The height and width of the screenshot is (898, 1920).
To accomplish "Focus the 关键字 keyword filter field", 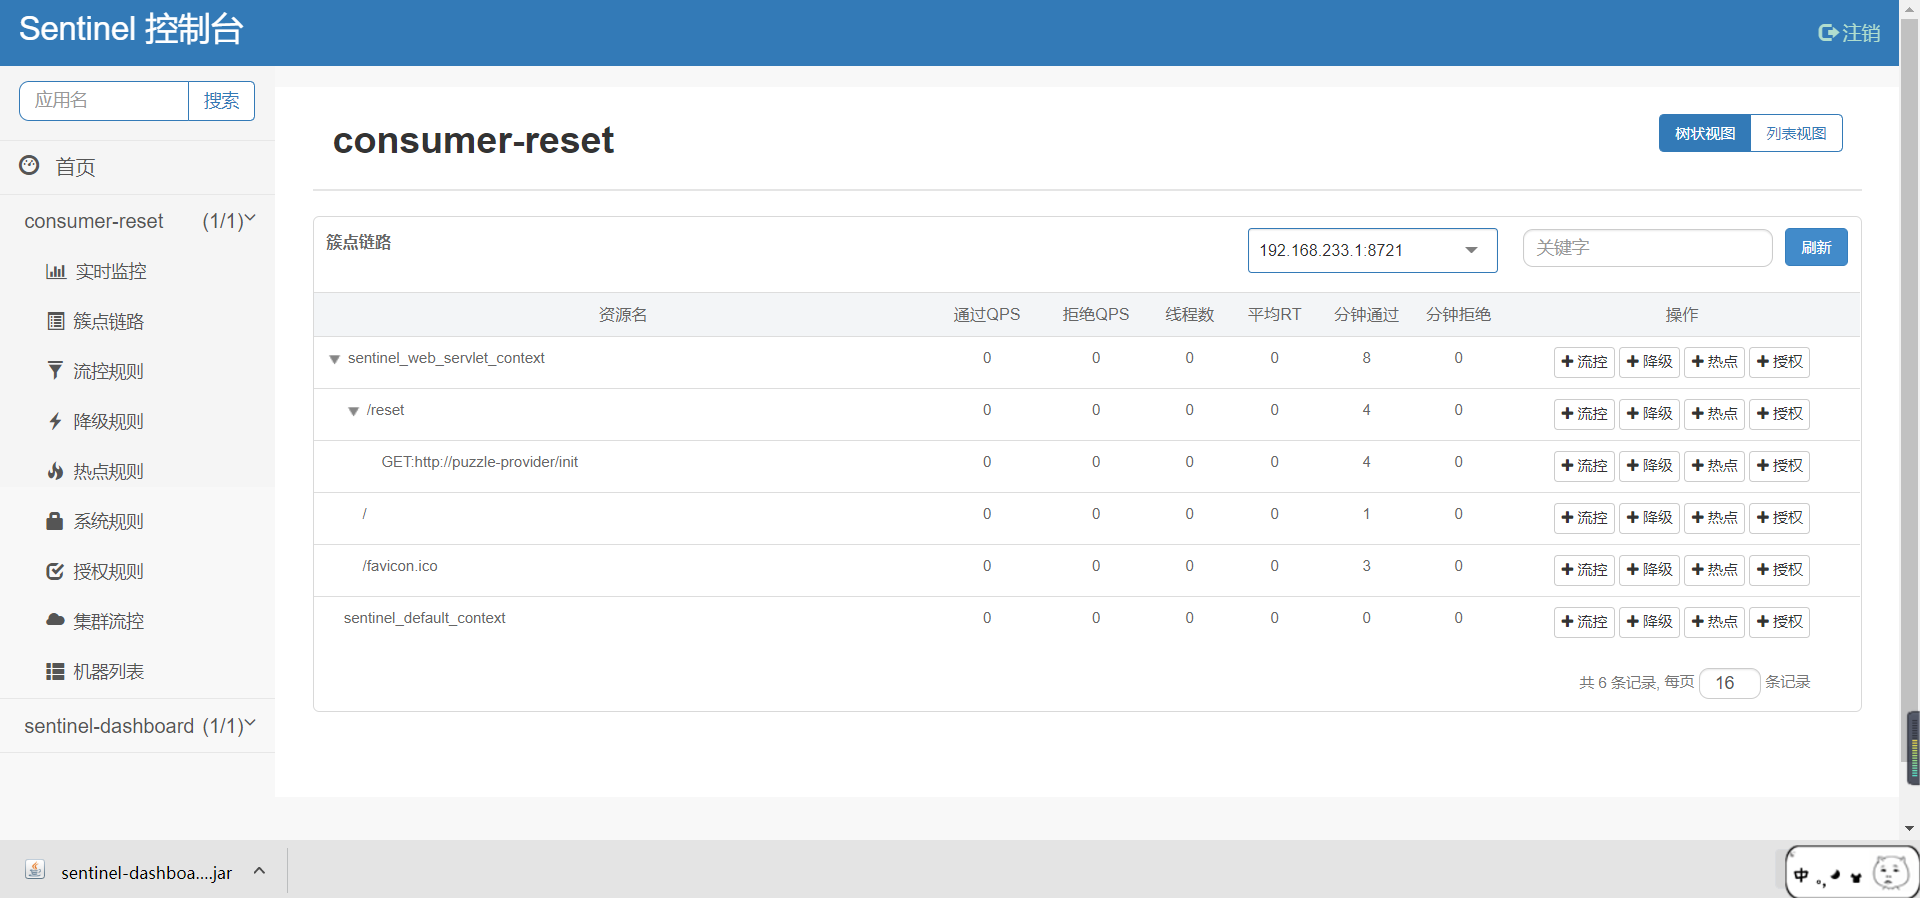I will tap(1647, 248).
